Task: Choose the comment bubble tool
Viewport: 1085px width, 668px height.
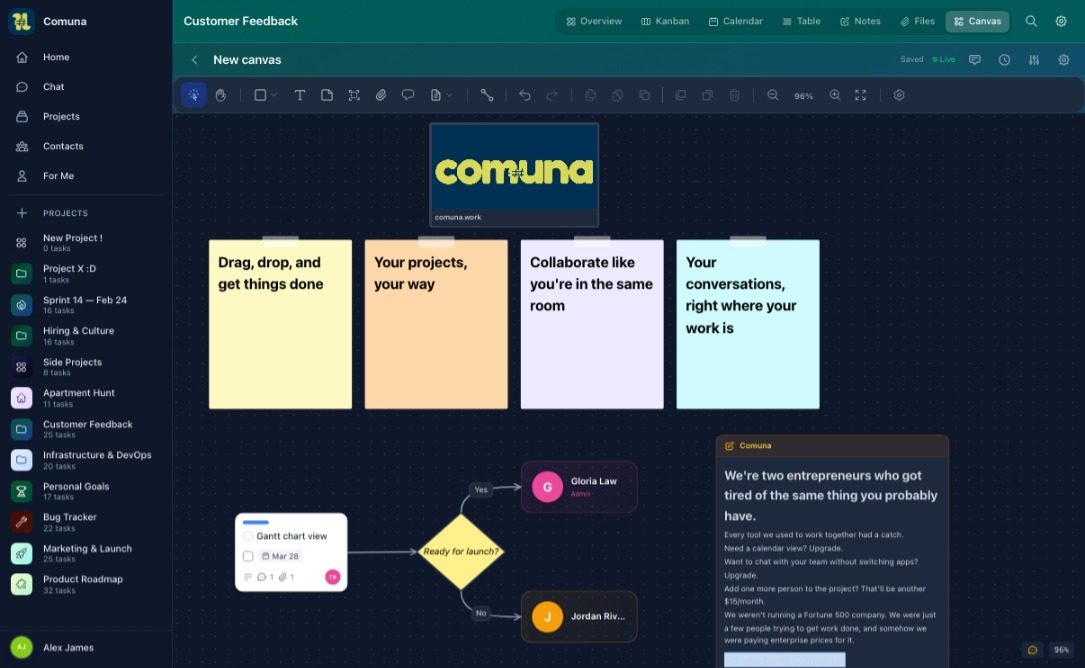Action: pyautogui.click(x=408, y=96)
